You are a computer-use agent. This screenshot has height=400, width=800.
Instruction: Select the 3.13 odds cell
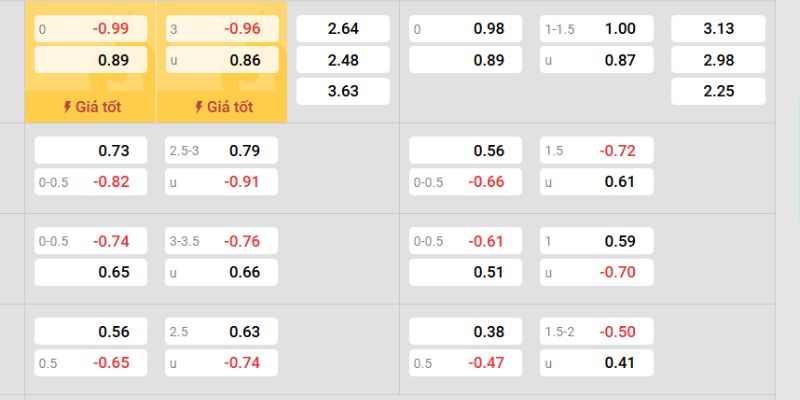pyautogui.click(x=718, y=29)
